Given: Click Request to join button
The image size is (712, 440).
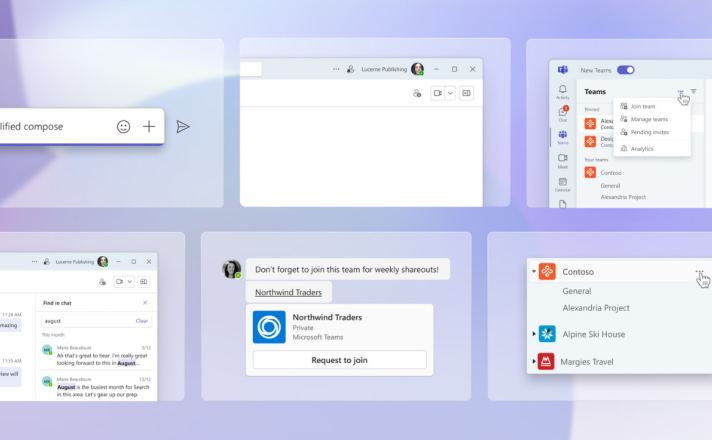Looking at the screenshot, I should pyautogui.click(x=340, y=360).
